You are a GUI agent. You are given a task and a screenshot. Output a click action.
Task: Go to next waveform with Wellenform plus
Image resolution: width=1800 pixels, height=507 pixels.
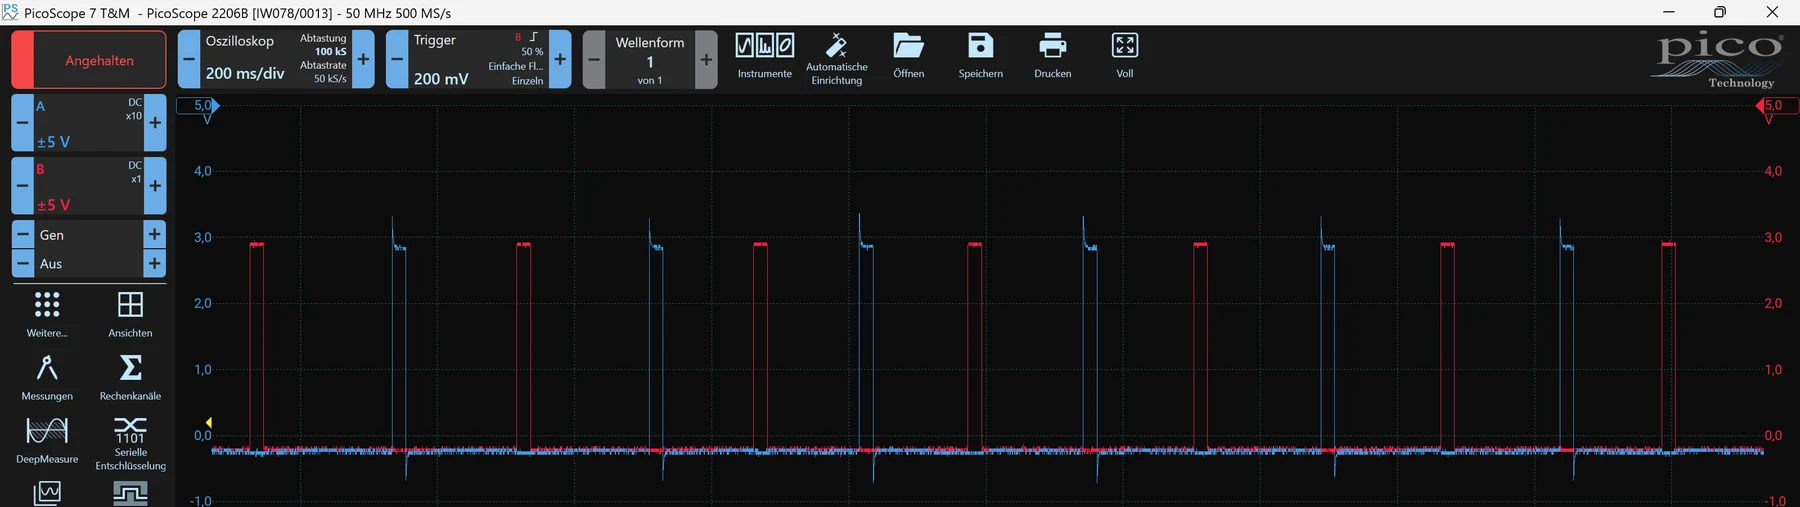pyautogui.click(x=706, y=59)
